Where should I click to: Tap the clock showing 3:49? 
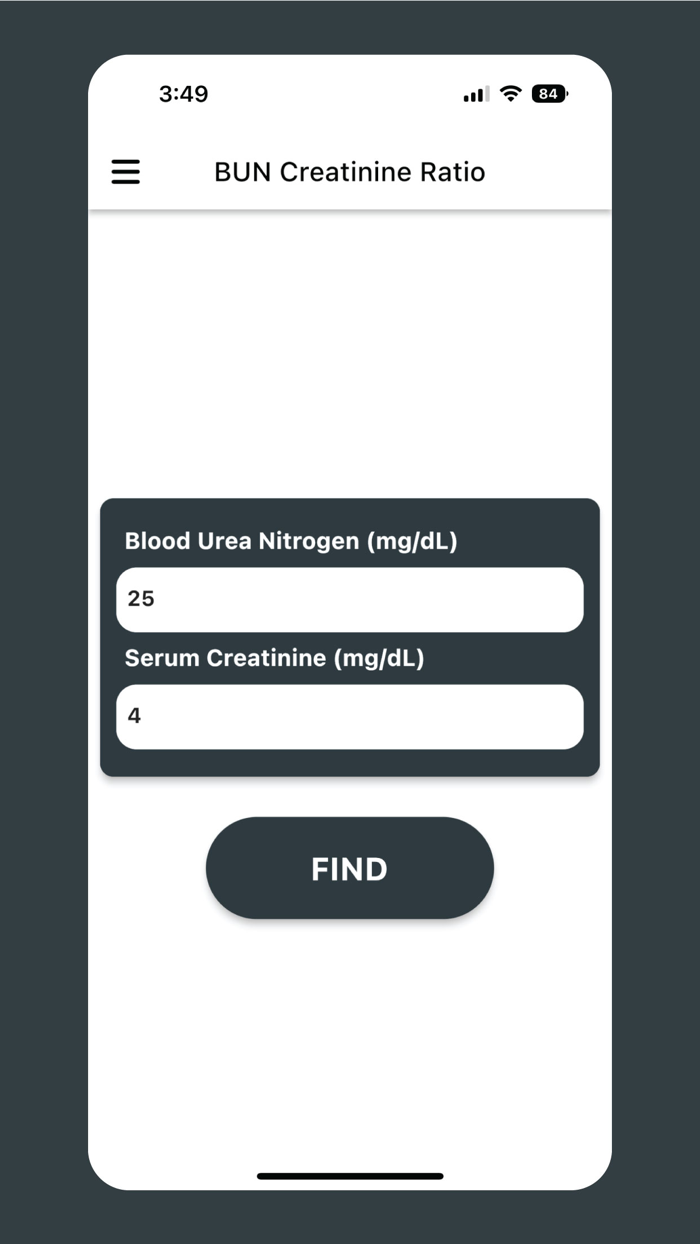184,93
